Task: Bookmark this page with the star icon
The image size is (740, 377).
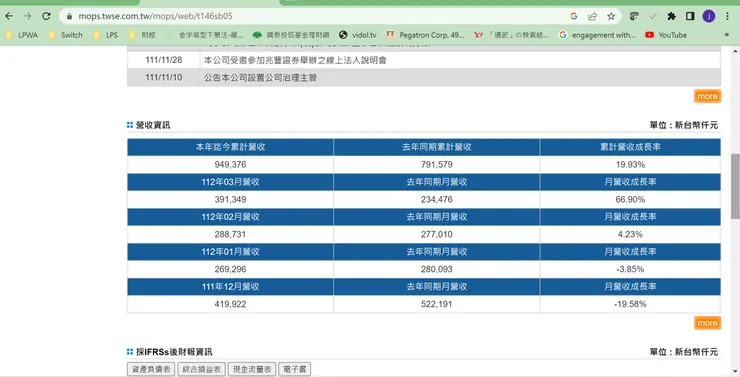Action: point(611,16)
